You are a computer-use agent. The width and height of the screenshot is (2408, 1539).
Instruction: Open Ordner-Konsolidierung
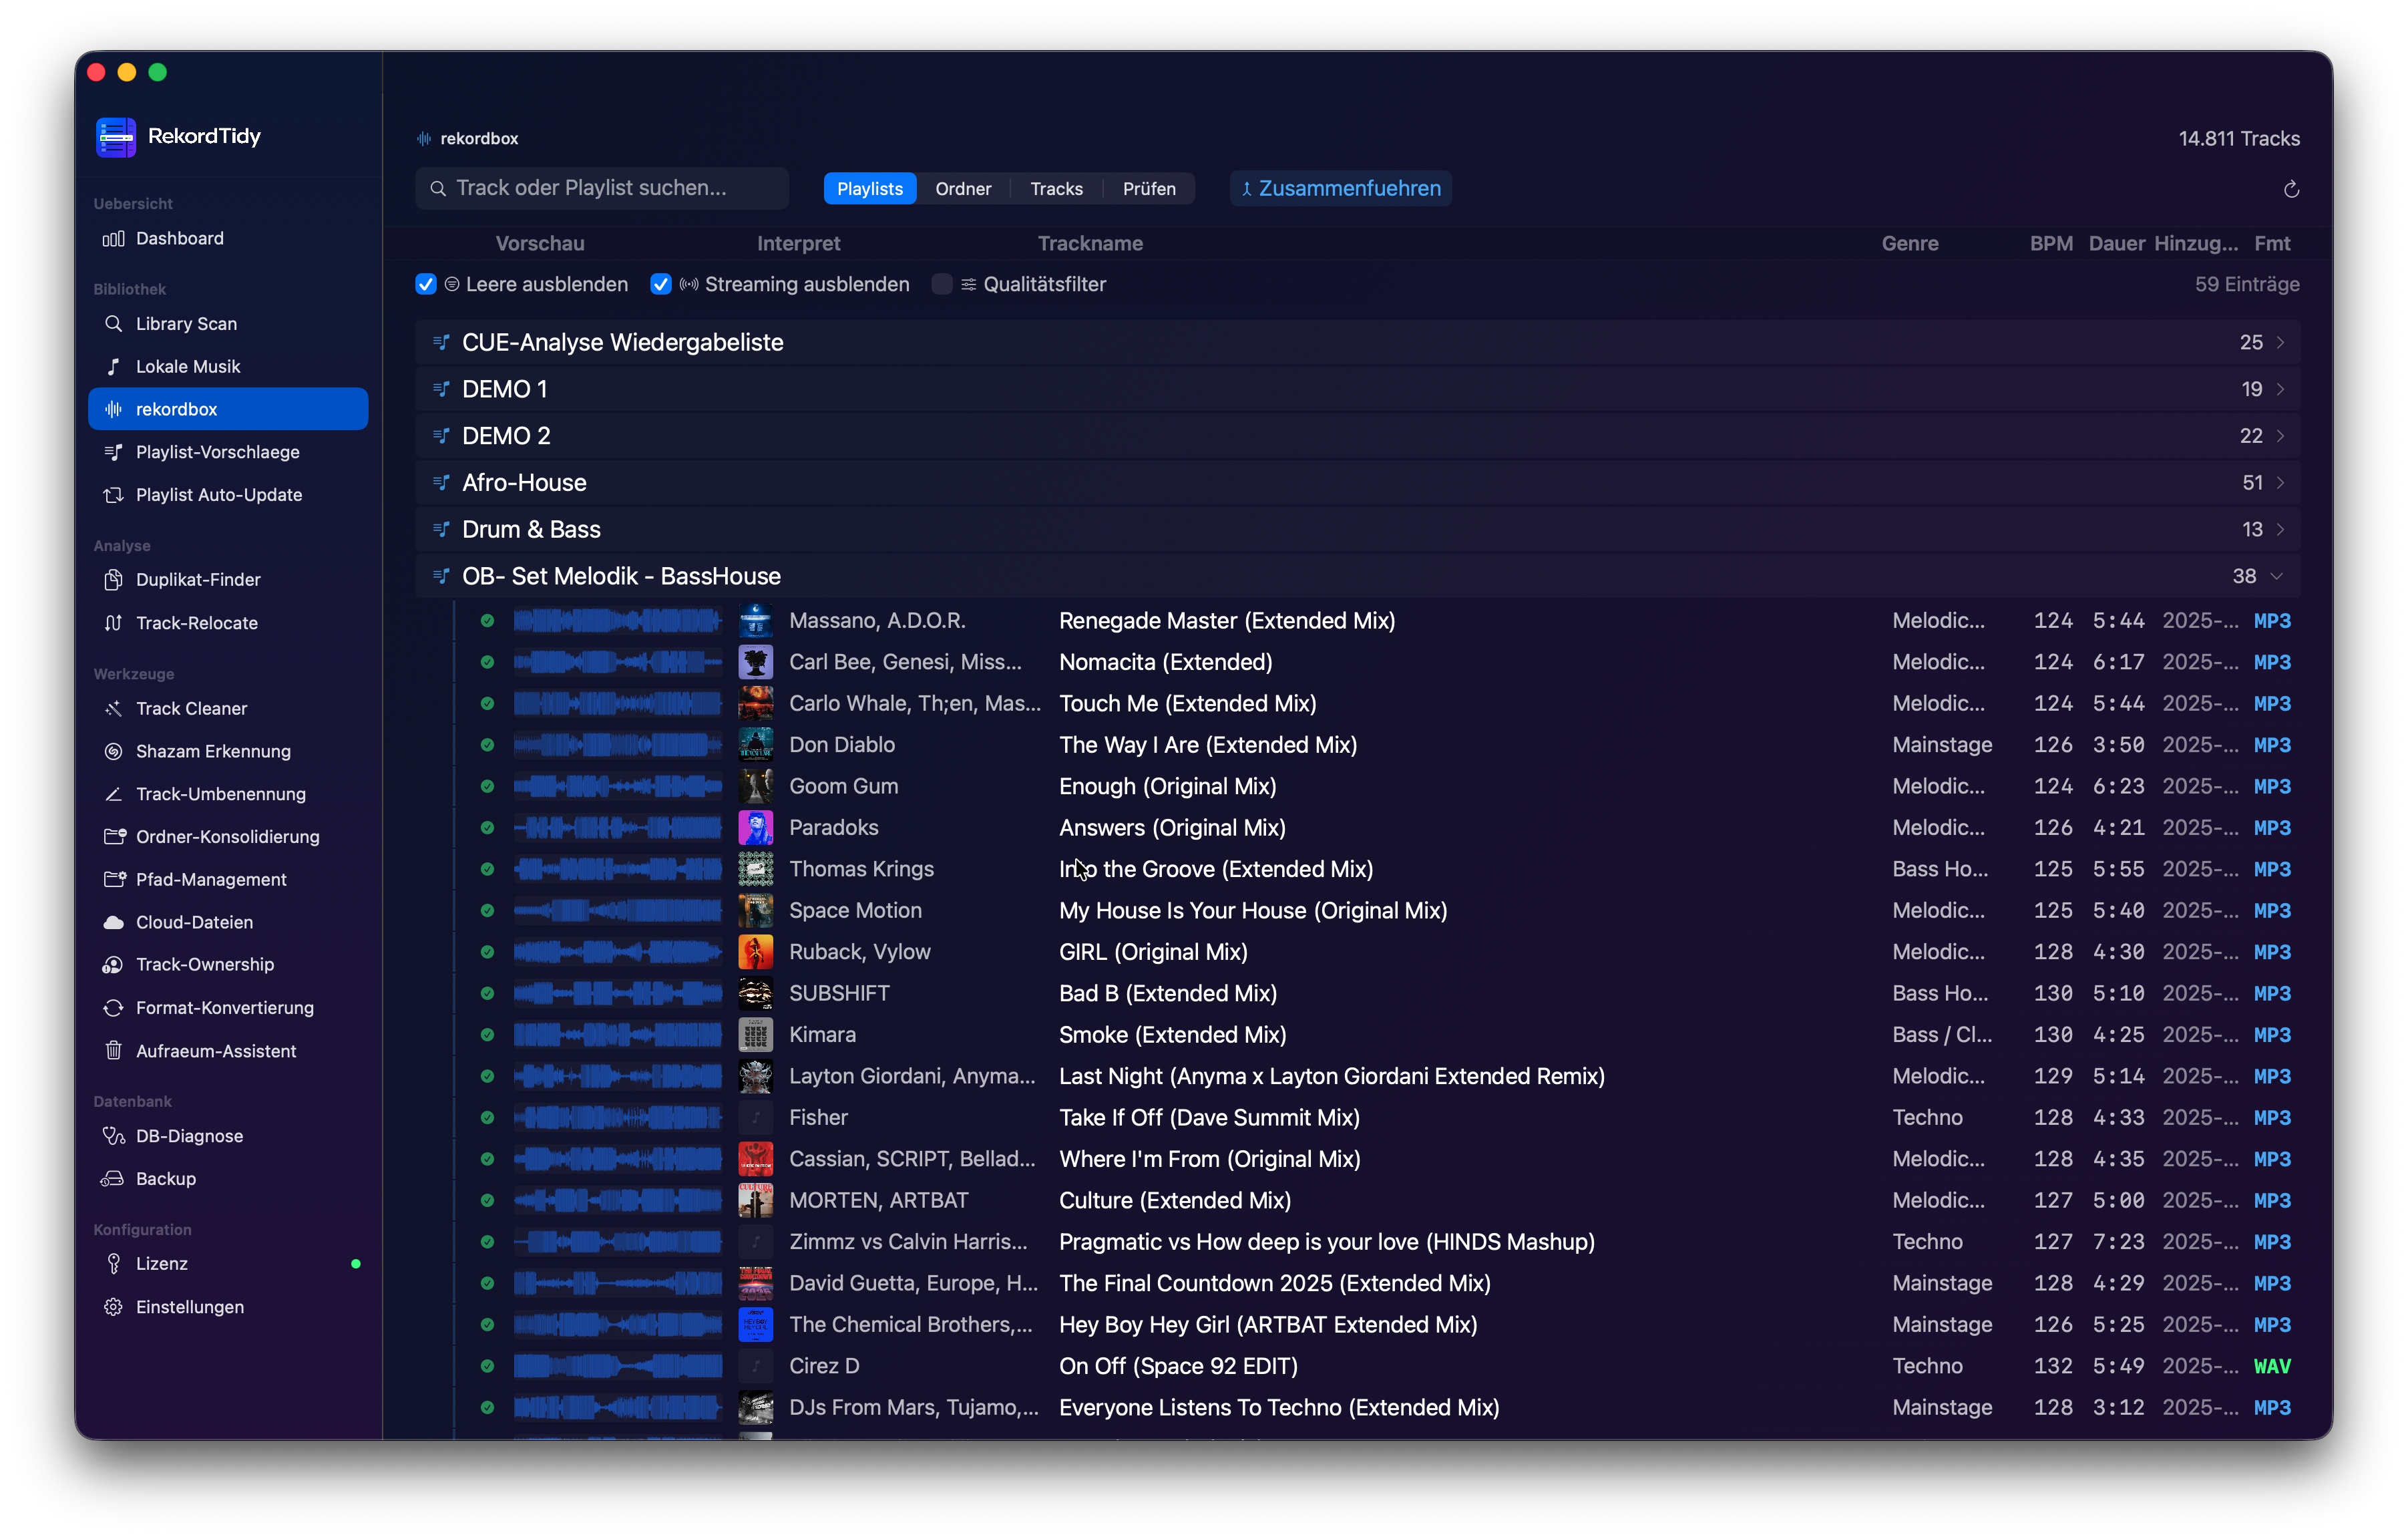(x=228, y=837)
